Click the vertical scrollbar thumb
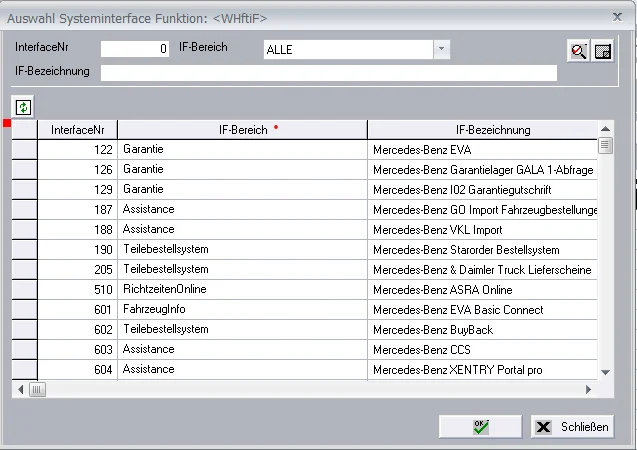The image size is (637, 450). 605,145
